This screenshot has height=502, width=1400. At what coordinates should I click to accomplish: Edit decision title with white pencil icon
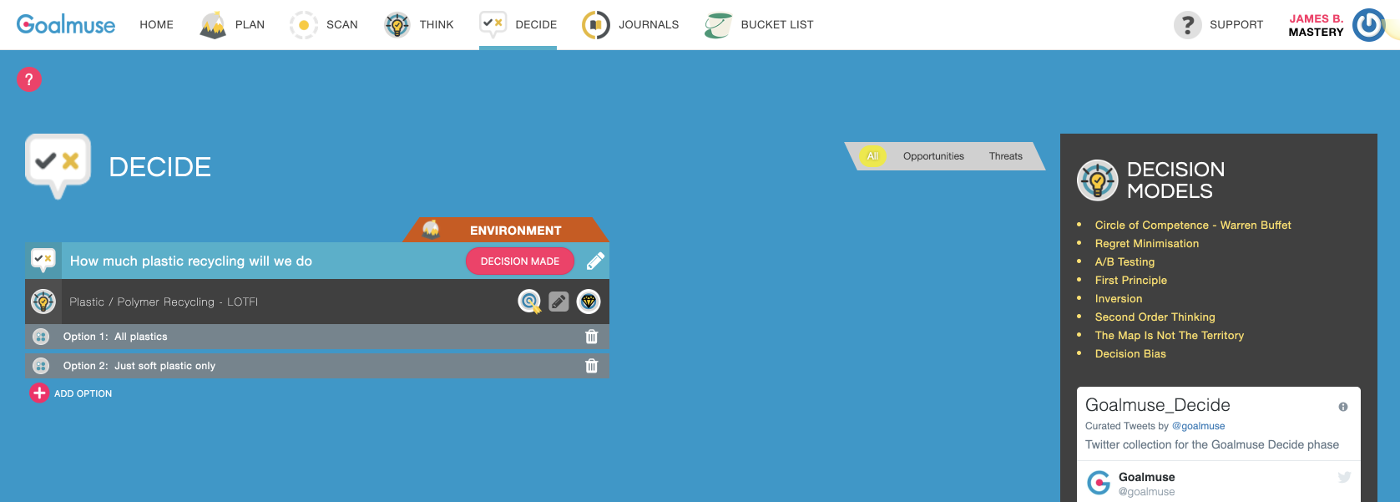[595, 261]
